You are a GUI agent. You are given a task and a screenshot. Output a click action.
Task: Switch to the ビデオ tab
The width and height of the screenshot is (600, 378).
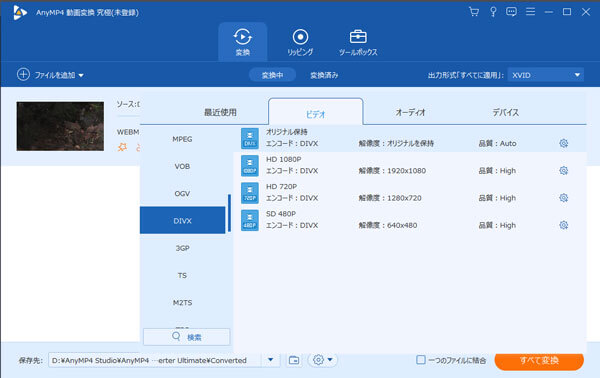315,112
